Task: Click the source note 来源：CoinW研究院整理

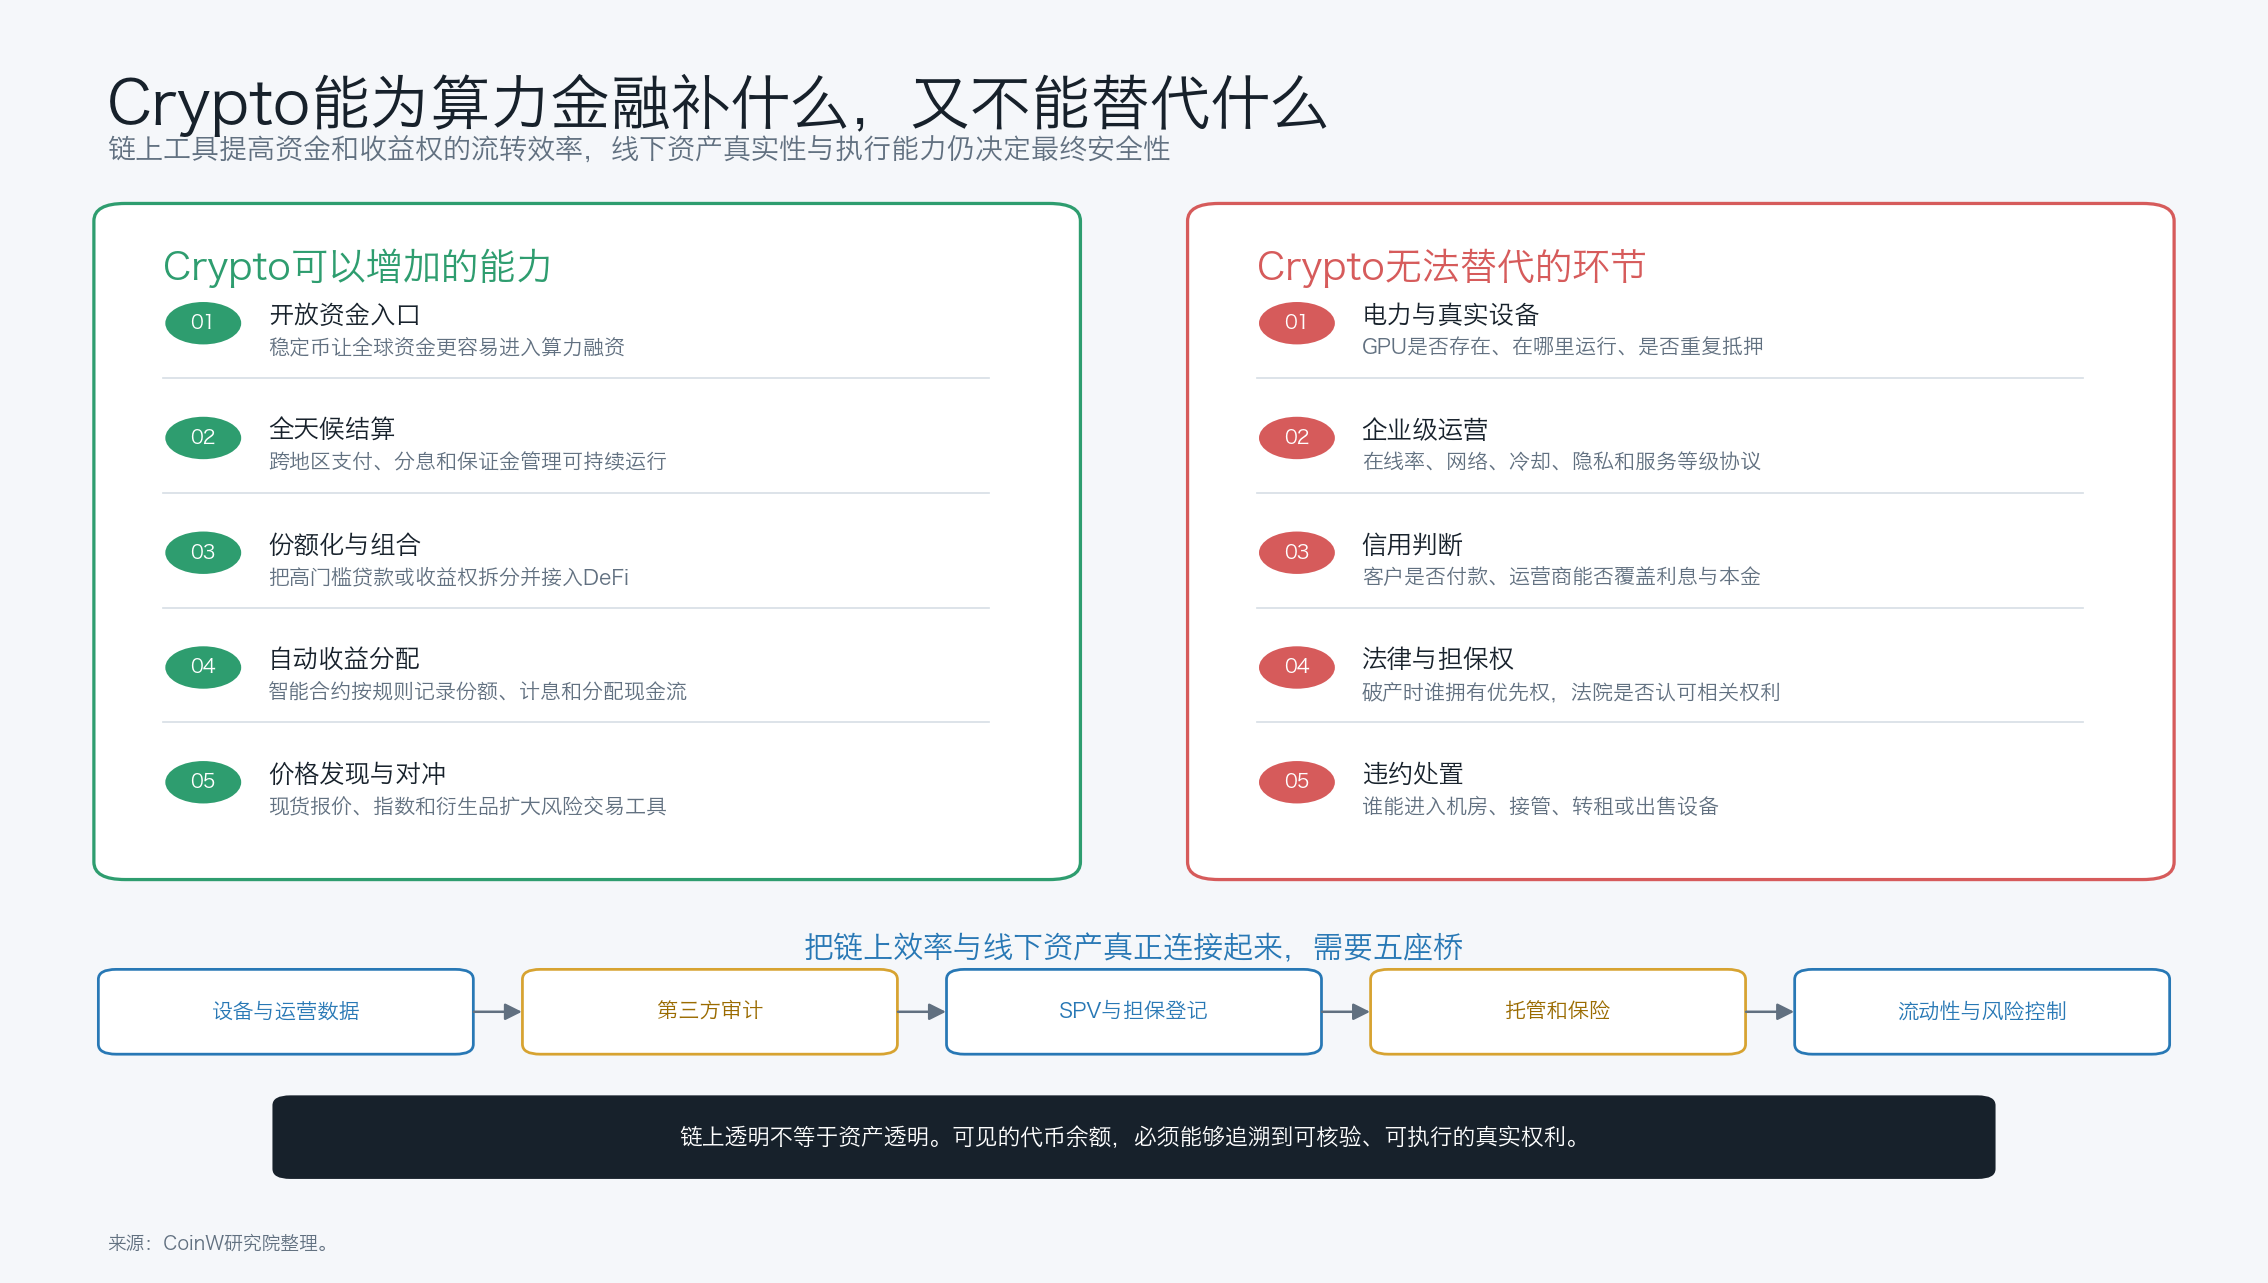Action: point(218,1243)
